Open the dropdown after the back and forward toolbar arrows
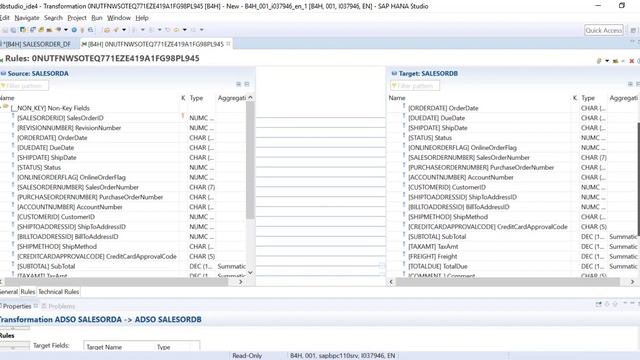The height and width of the screenshot is (360, 640). [x=184, y=30]
